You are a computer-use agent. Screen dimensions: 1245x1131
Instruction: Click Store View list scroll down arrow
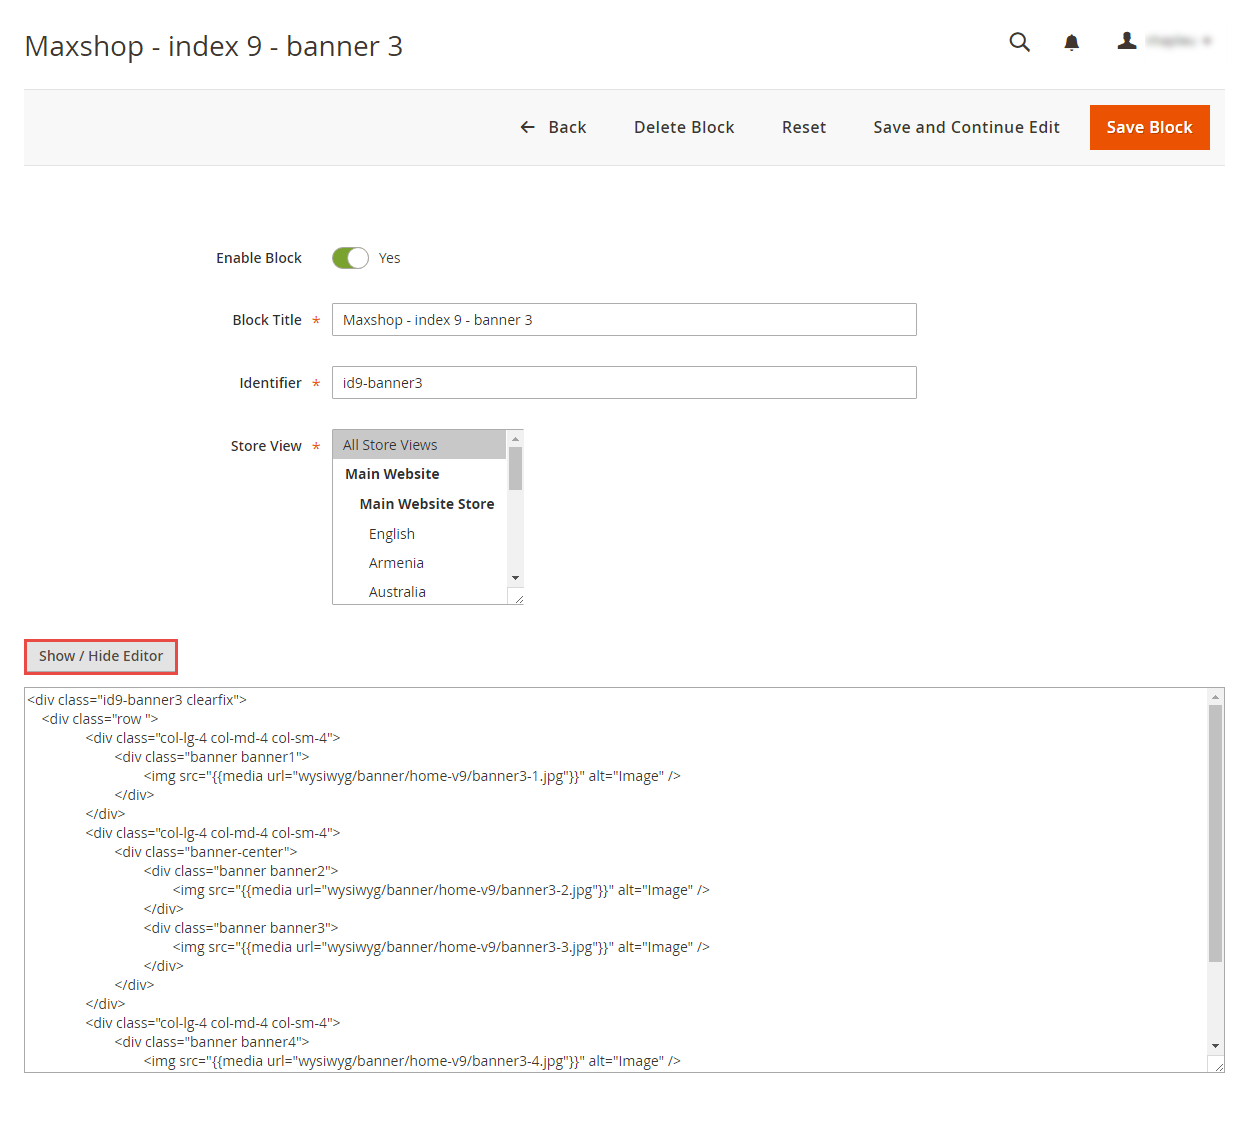[x=516, y=578]
